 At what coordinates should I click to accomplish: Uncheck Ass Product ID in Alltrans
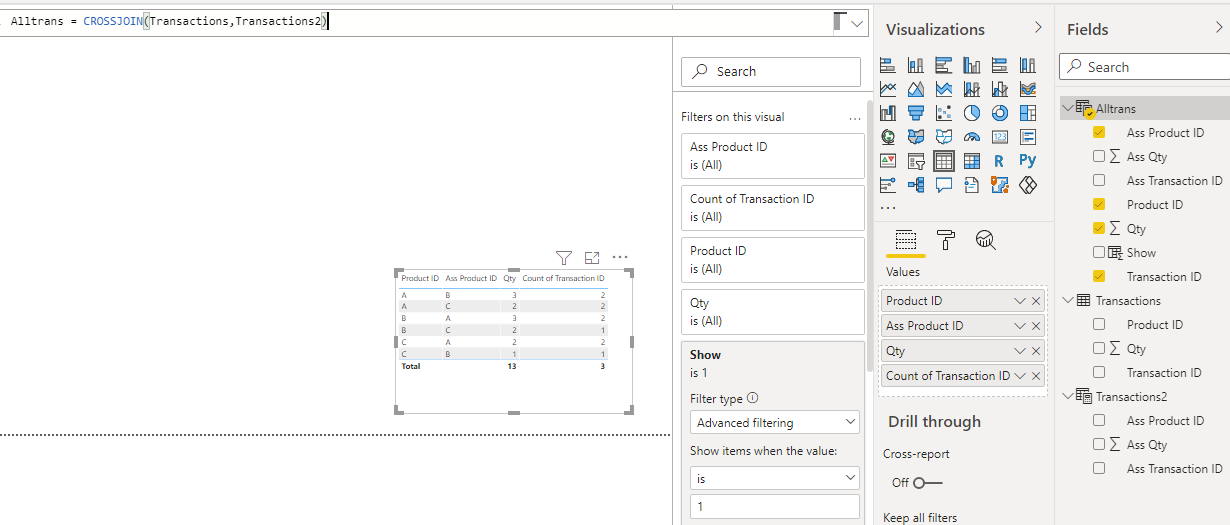1099,132
